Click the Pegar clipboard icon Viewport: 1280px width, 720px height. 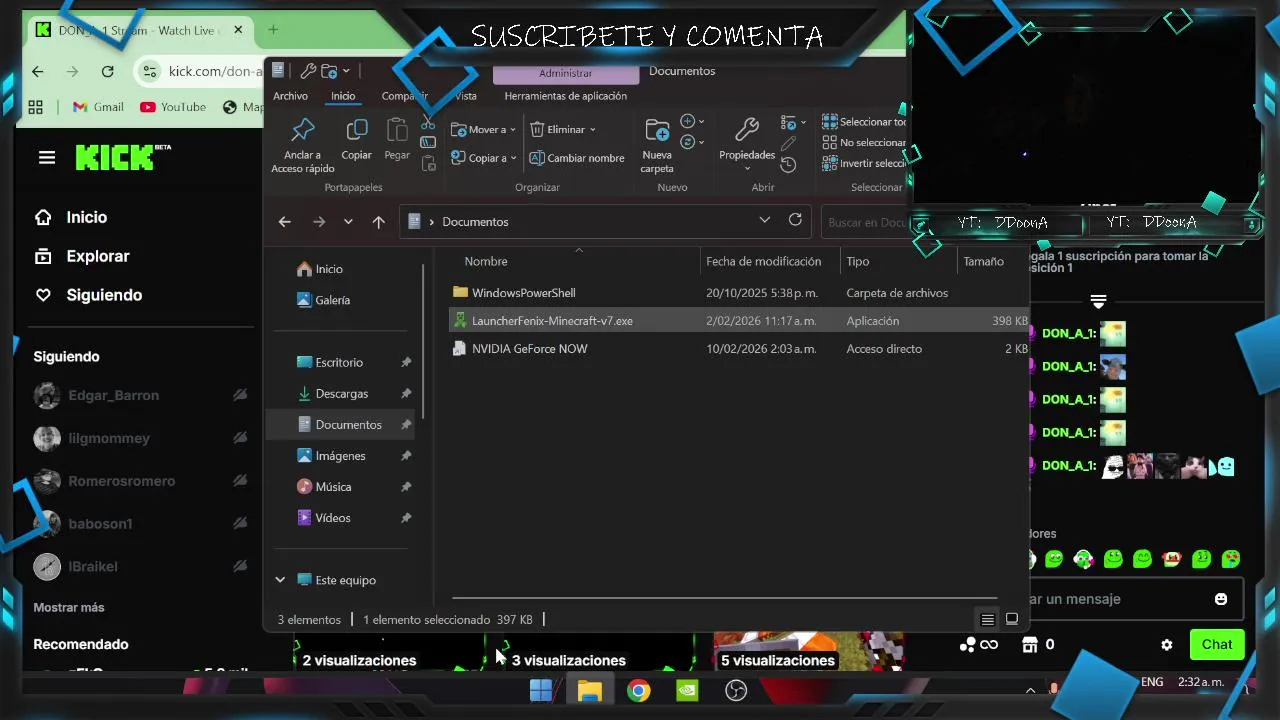point(397,130)
